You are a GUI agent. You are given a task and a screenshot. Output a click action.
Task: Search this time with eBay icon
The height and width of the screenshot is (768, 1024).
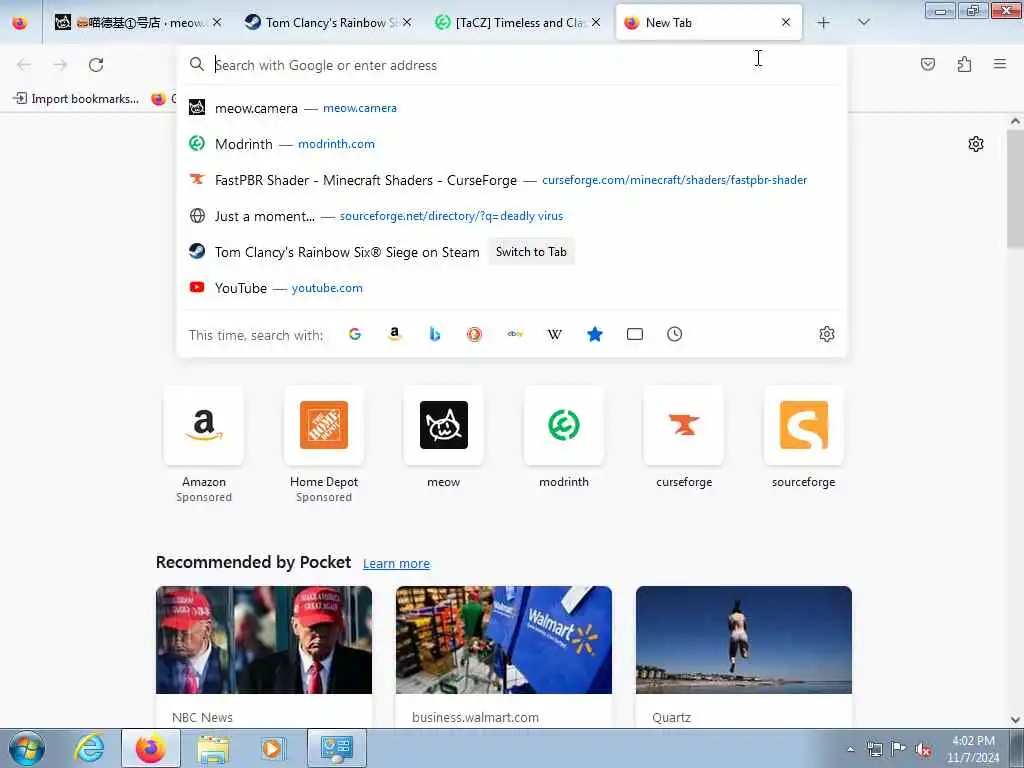click(x=515, y=334)
